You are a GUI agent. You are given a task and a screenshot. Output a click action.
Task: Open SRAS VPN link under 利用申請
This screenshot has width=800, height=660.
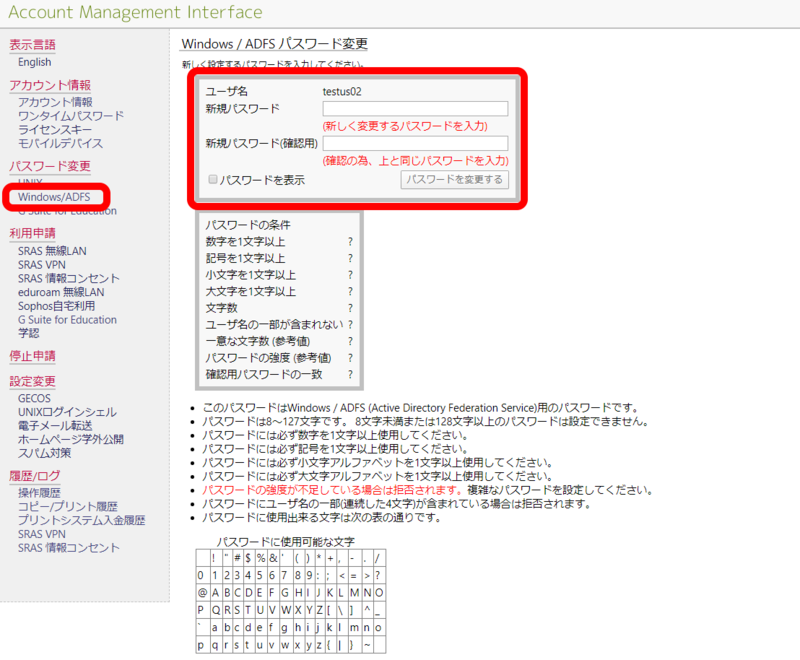click(42, 265)
